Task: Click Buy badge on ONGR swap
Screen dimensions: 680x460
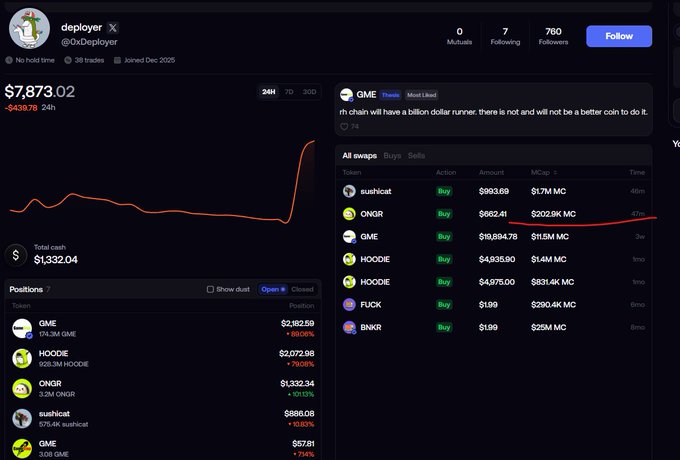Action: (x=444, y=214)
